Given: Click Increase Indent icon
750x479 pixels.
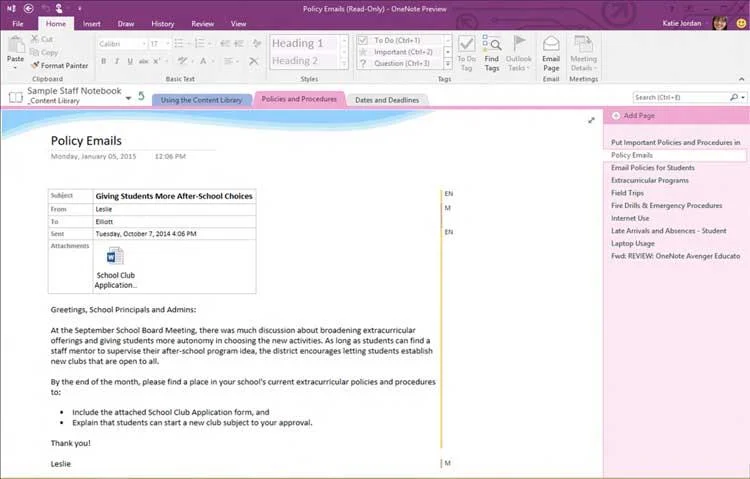Looking at the screenshot, I should pyautogui.click(x=239, y=44).
